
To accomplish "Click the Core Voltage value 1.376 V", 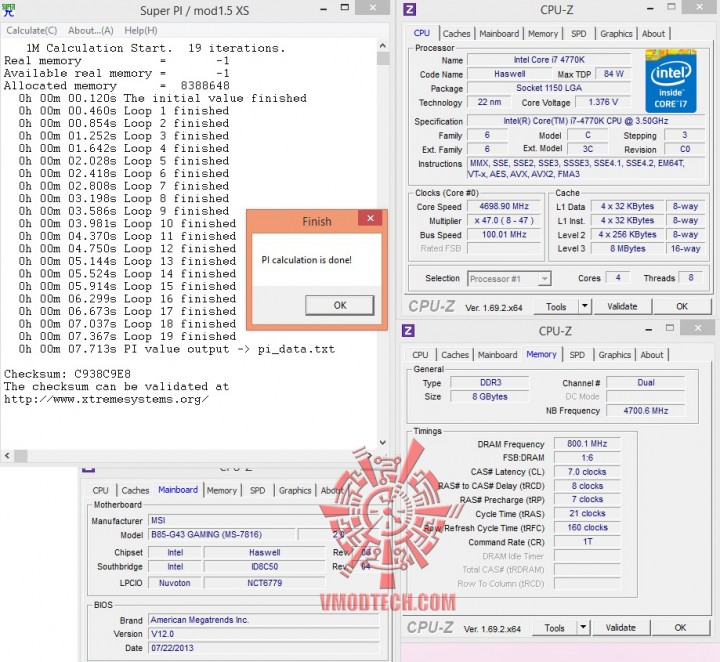I will [603, 102].
